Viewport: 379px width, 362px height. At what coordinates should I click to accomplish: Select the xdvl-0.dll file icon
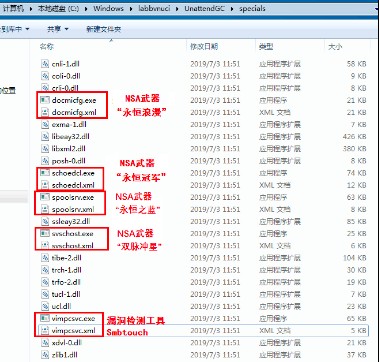45,343
